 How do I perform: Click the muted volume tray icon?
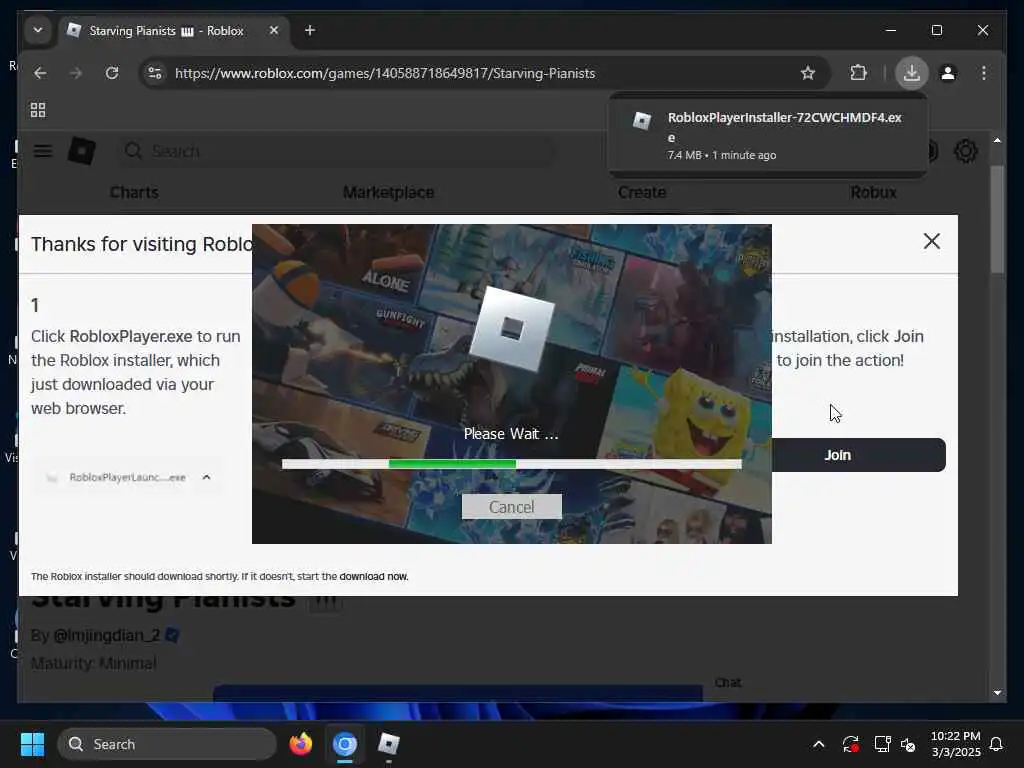908,744
